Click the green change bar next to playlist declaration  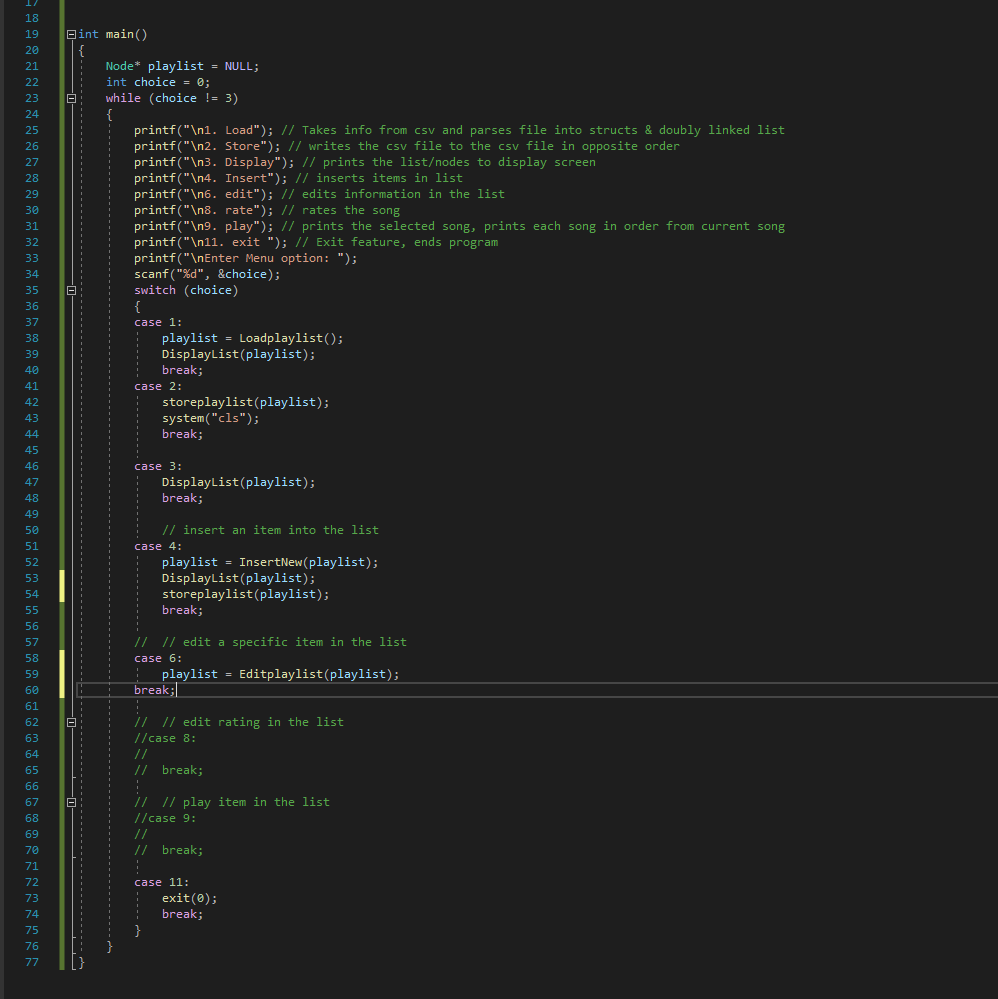tap(62, 65)
